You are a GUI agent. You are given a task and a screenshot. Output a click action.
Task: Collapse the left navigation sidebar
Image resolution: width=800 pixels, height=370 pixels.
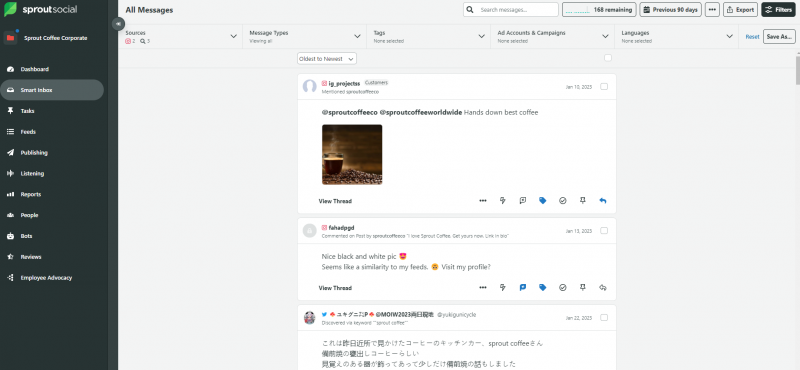[x=118, y=23]
